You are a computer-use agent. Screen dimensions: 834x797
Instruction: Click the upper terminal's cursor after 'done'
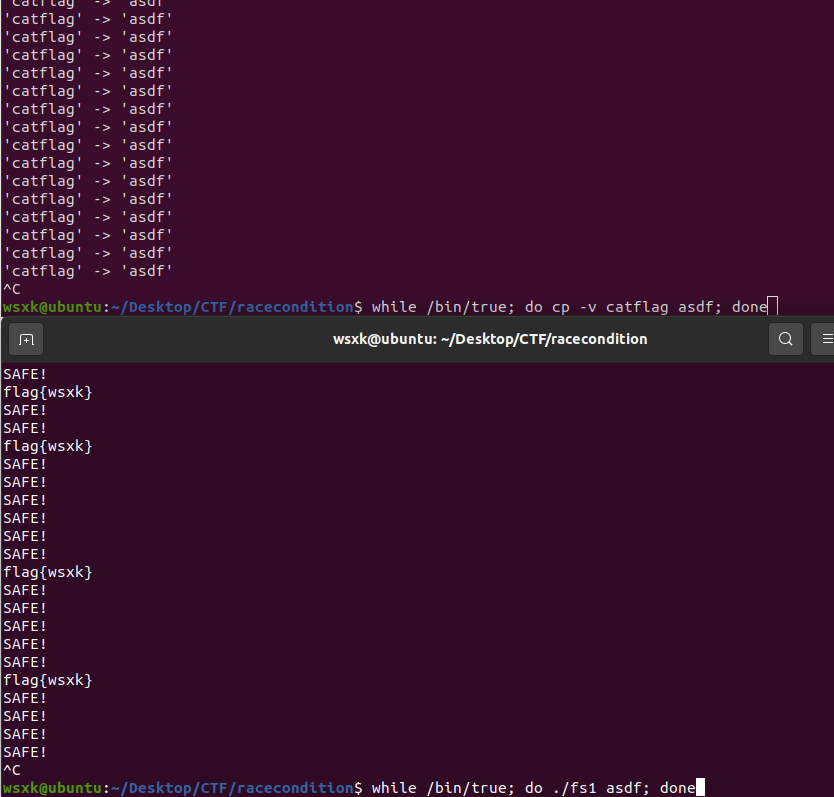(x=773, y=306)
